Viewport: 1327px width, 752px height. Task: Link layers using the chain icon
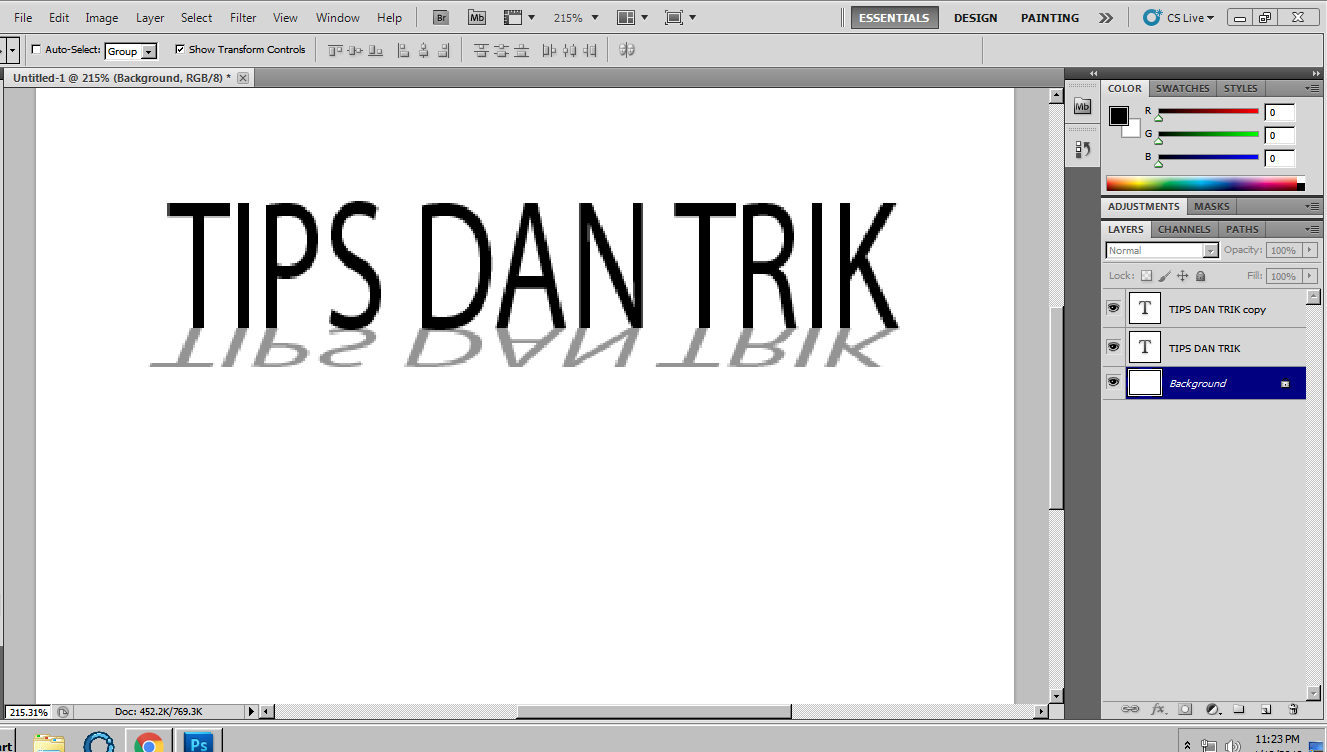tap(1130, 709)
